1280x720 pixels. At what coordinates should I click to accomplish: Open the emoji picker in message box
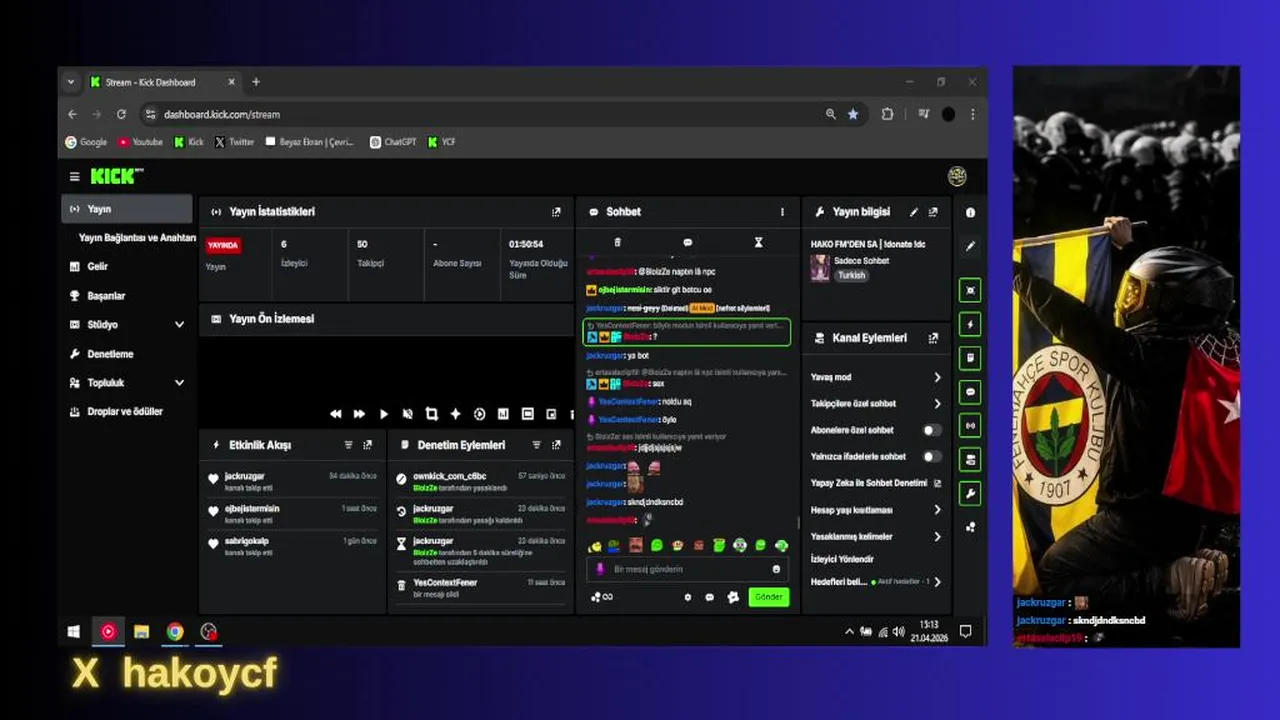coord(776,569)
